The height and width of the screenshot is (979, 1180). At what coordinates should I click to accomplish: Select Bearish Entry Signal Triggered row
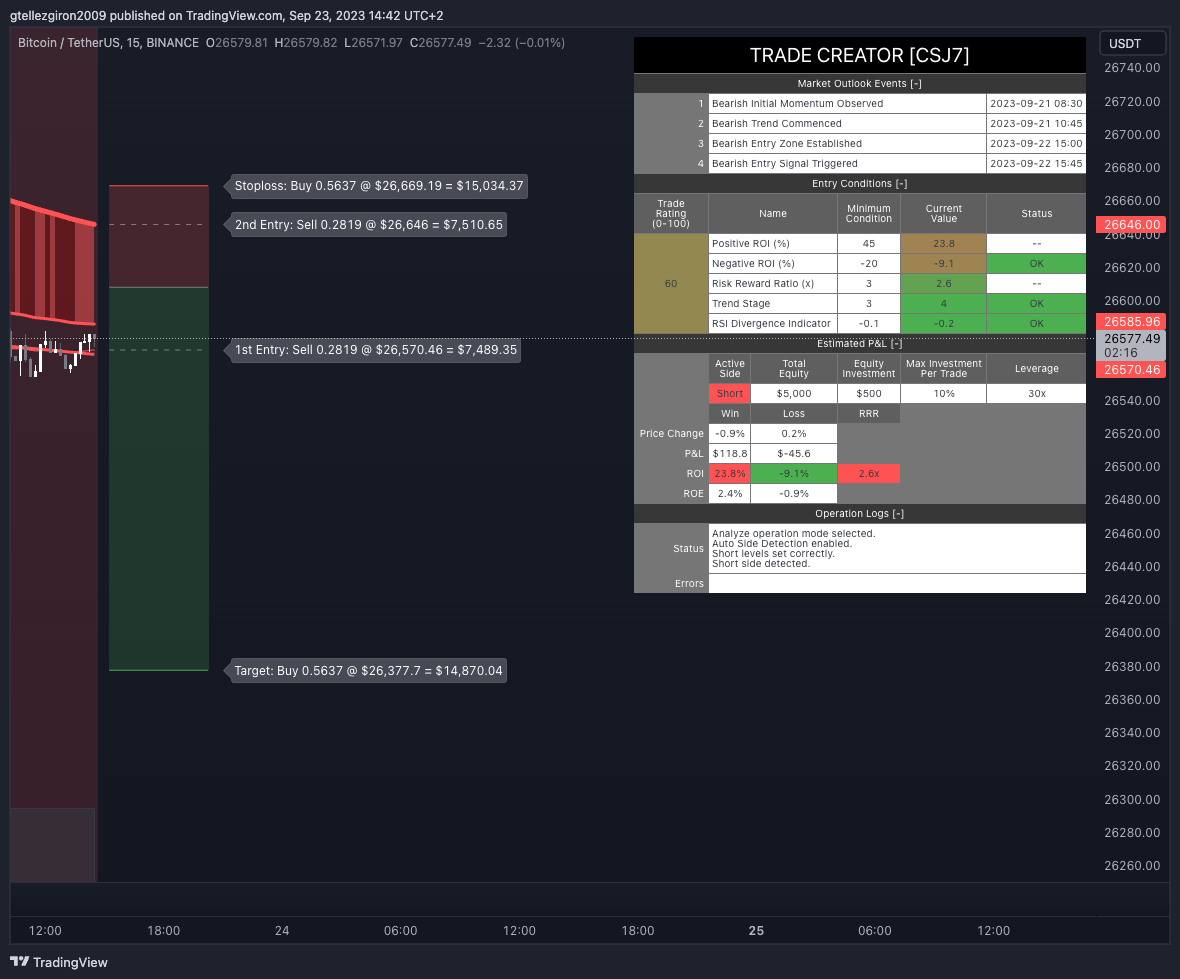847,163
